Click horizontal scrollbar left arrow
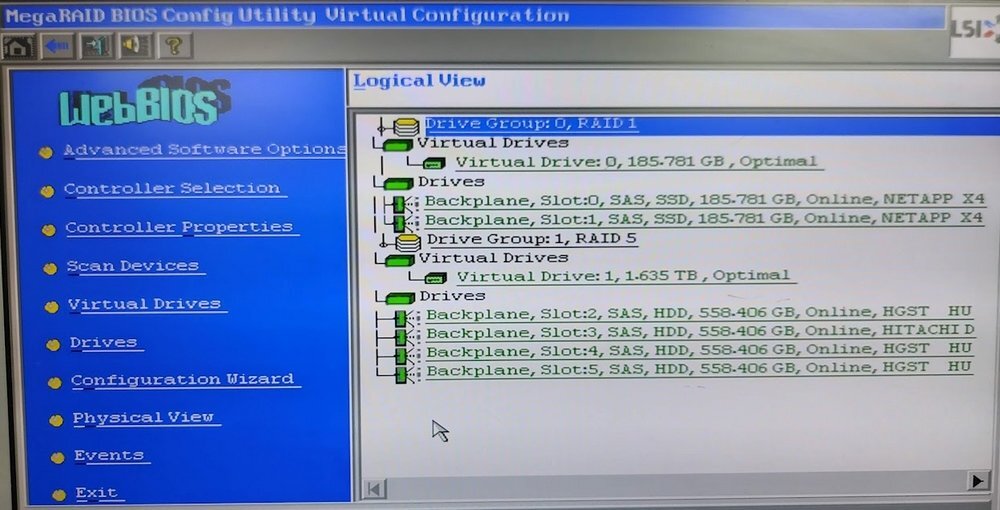The image size is (1000, 510). [374, 490]
